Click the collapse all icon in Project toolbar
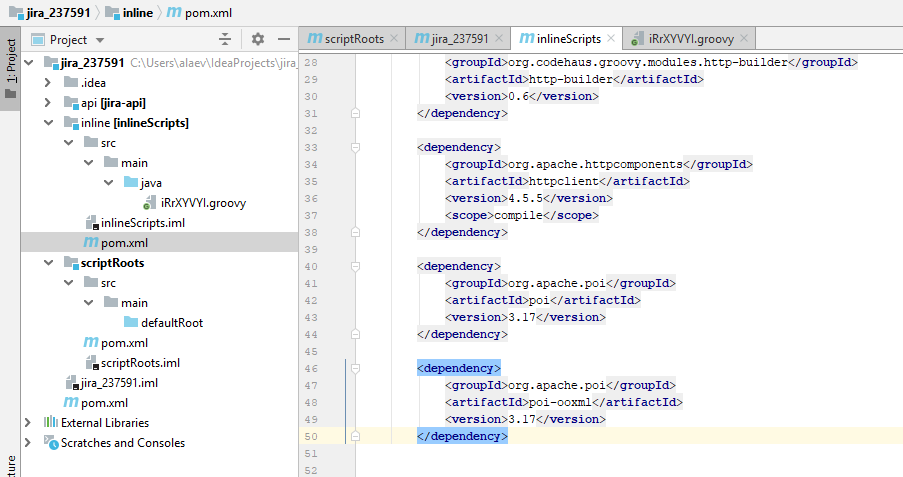Viewport: 903px width, 477px height. coord(225,39)
